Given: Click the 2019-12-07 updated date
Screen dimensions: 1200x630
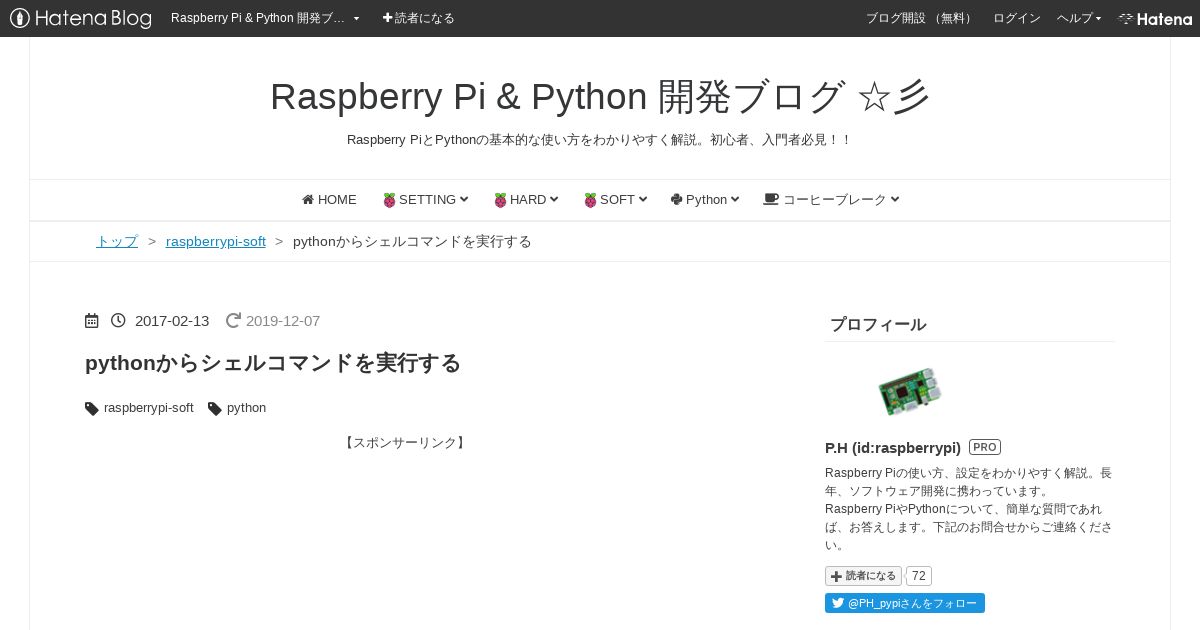Looking at the screenshot, I should click(x=283, y=321).
